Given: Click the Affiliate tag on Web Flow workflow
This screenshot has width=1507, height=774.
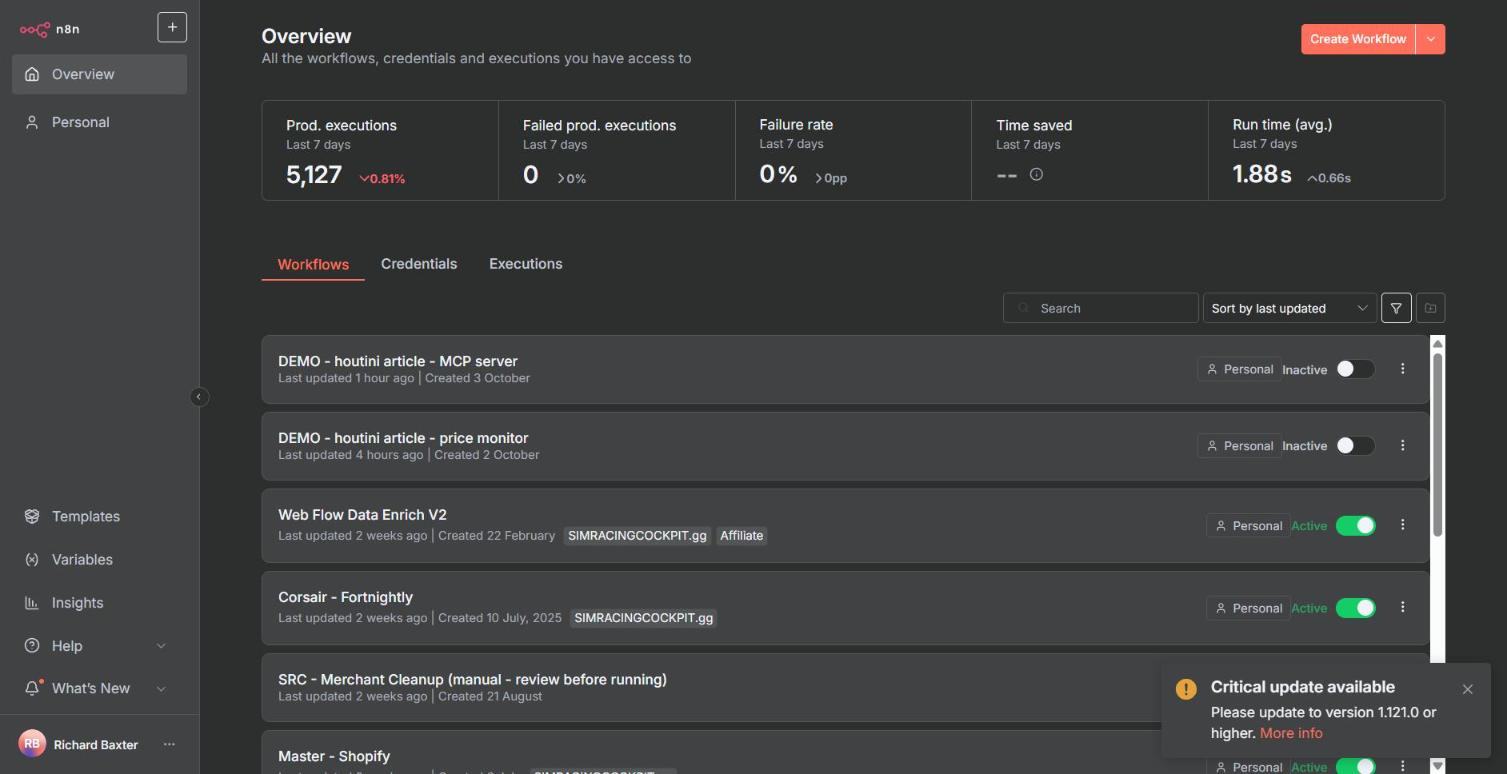Looking at the screenshot, I should 741,536.
